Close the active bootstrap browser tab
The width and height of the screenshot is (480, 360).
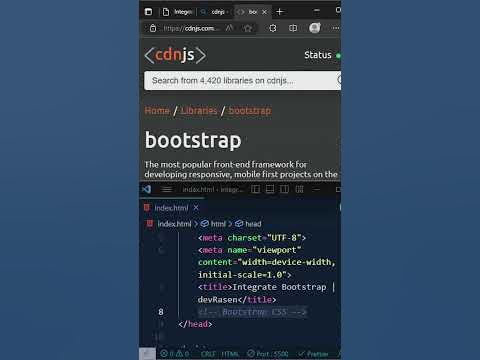click(264, 12)
